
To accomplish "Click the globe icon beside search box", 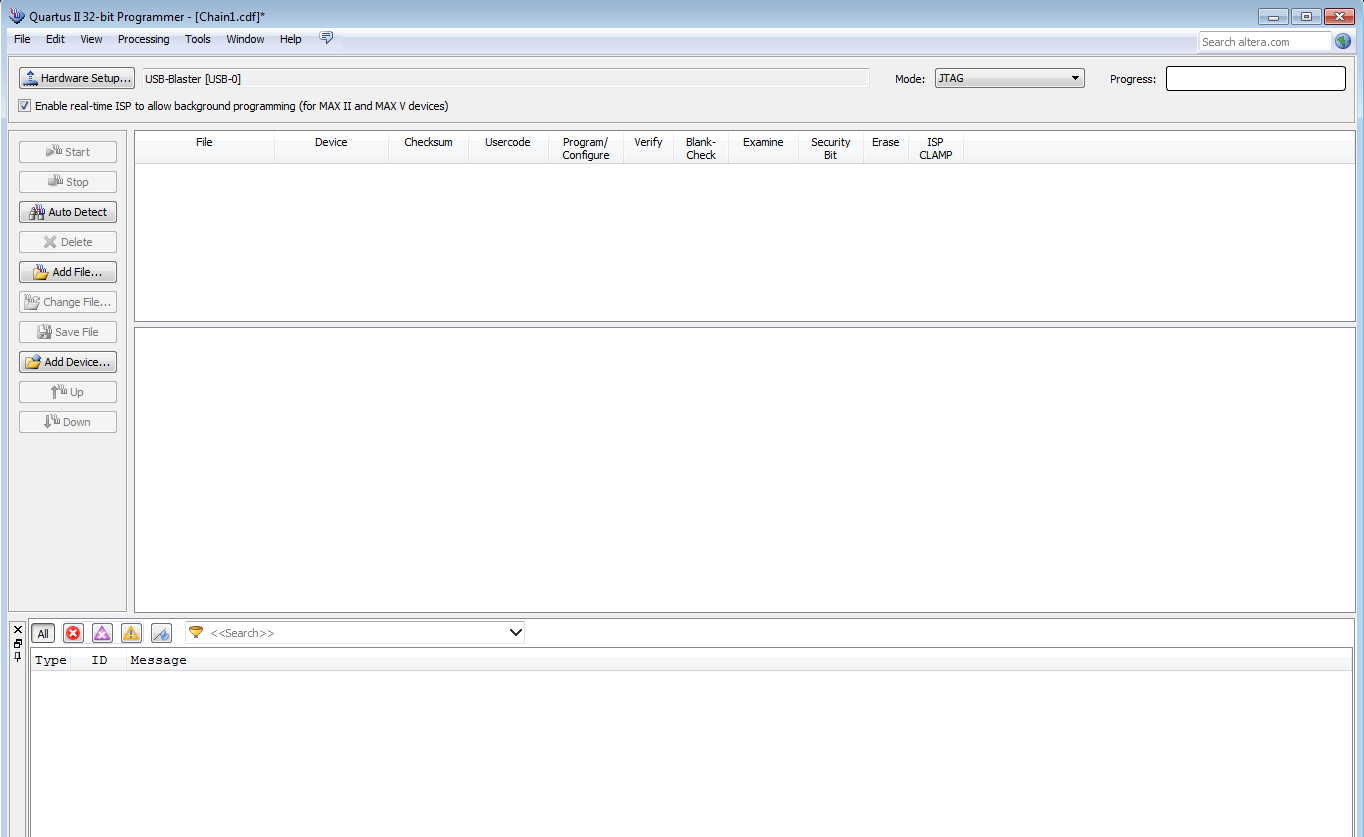I will click(x=1343, y=41).
